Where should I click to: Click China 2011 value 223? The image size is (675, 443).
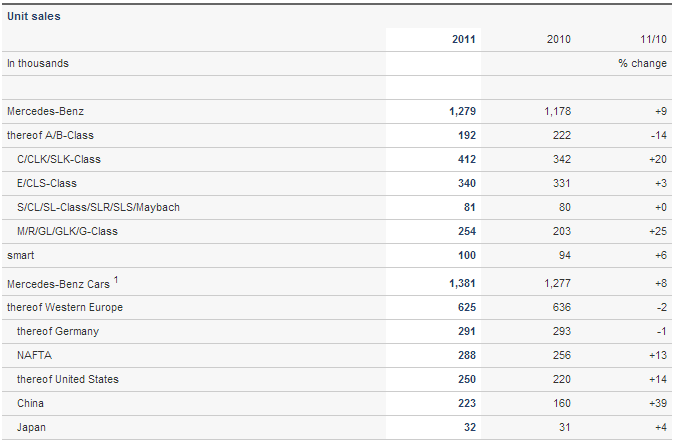point(467,403)
